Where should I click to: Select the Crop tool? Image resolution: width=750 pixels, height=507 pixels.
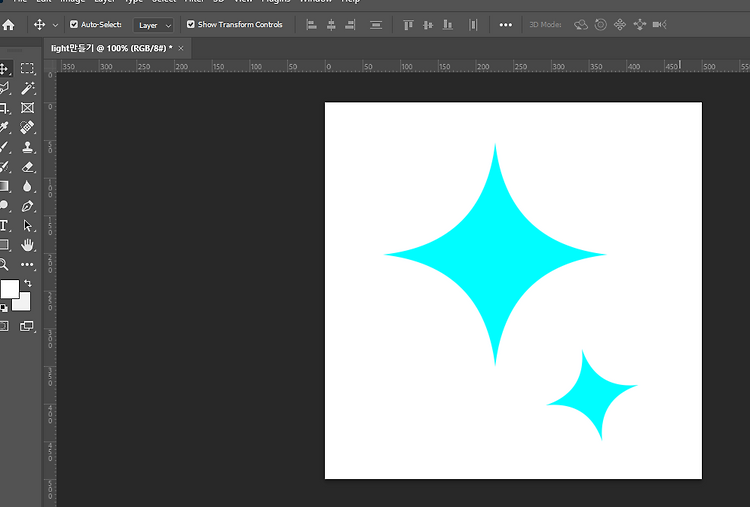[x=4, y=108]
